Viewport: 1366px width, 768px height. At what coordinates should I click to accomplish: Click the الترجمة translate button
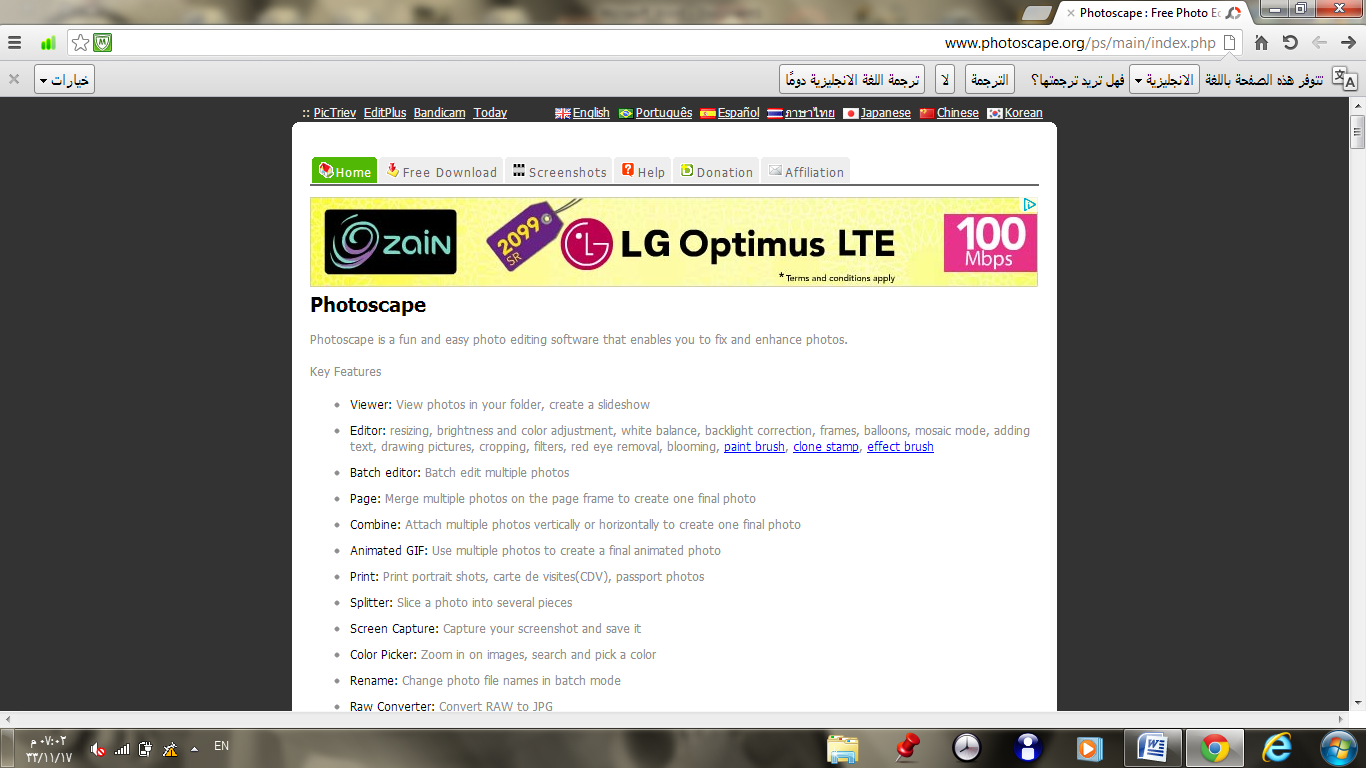(990, 80)
